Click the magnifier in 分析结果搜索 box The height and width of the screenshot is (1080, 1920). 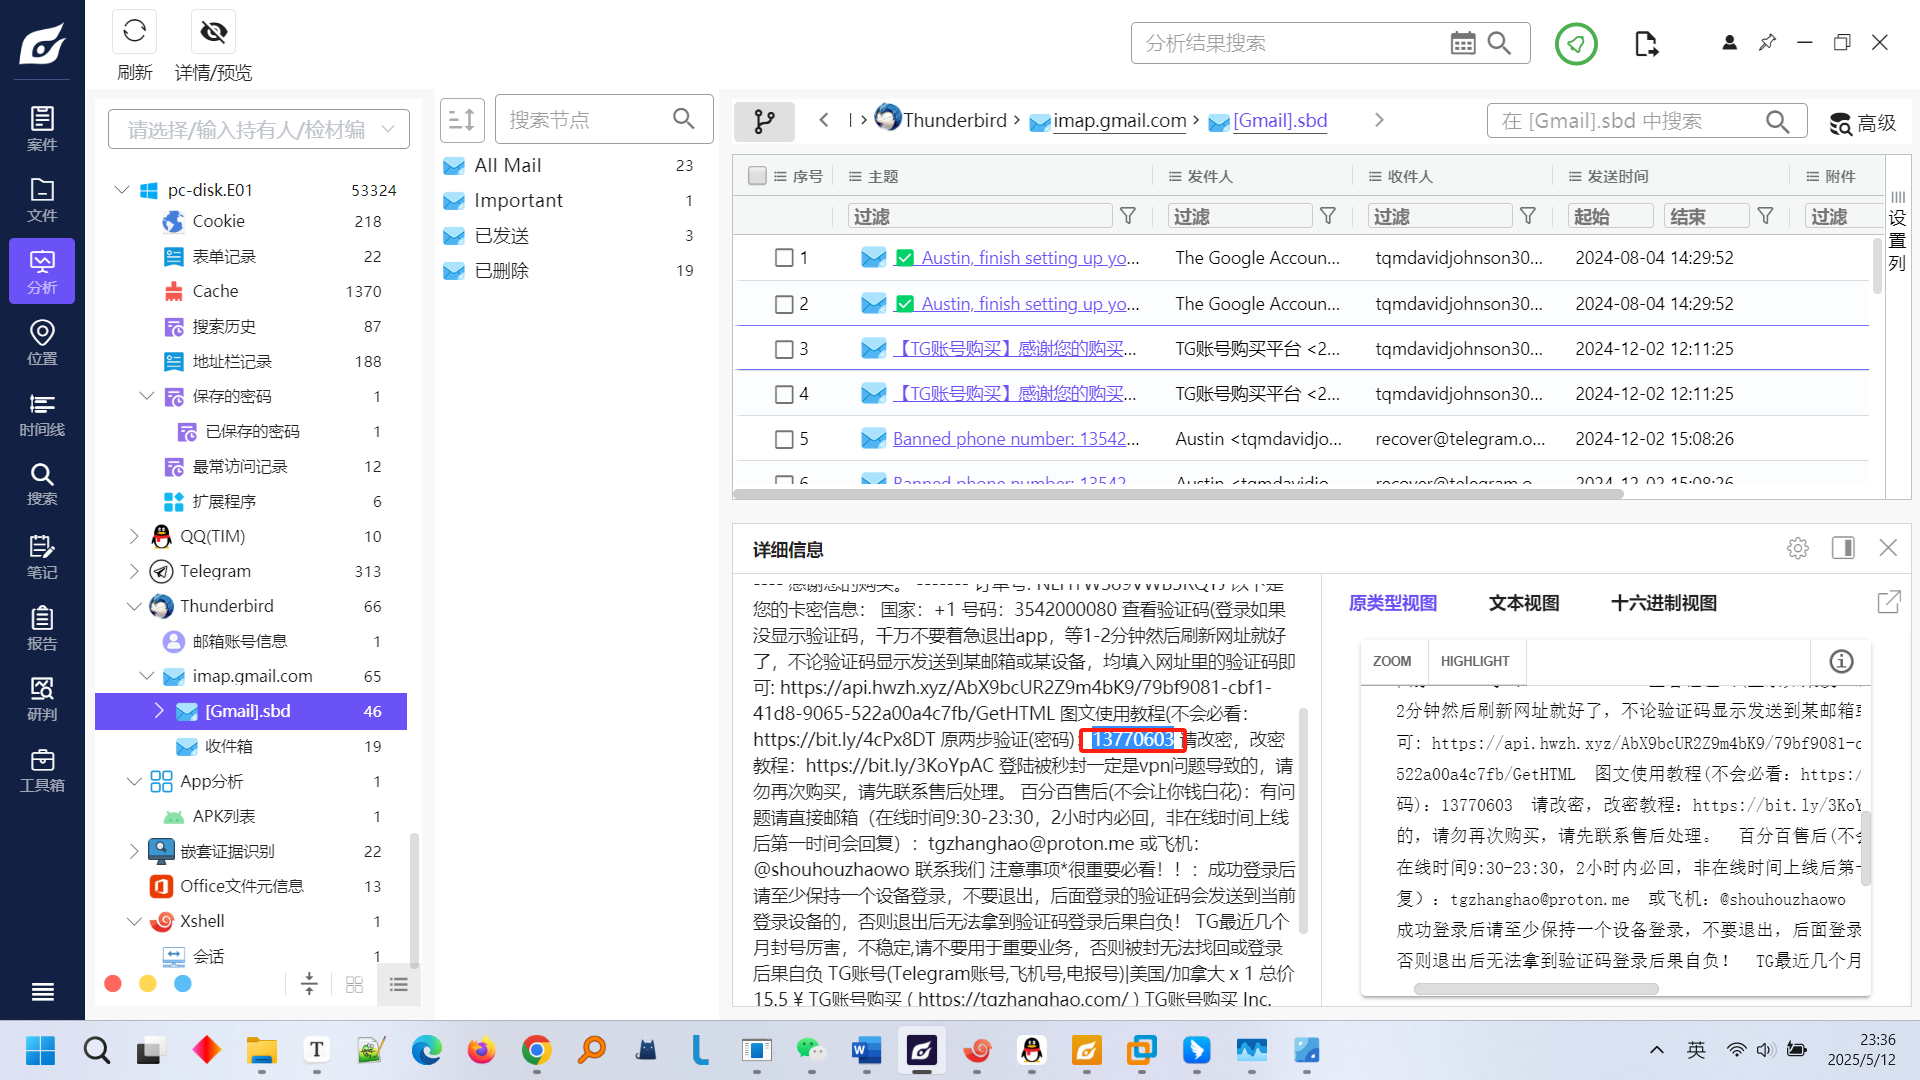pyautogui.click(x=1499, y=43)
